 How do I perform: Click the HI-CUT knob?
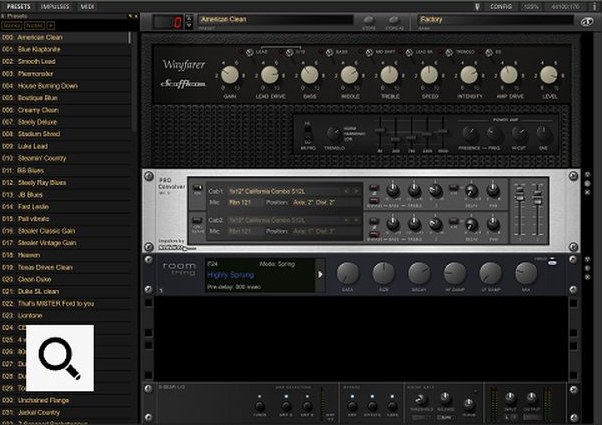[x=519, y=134]
